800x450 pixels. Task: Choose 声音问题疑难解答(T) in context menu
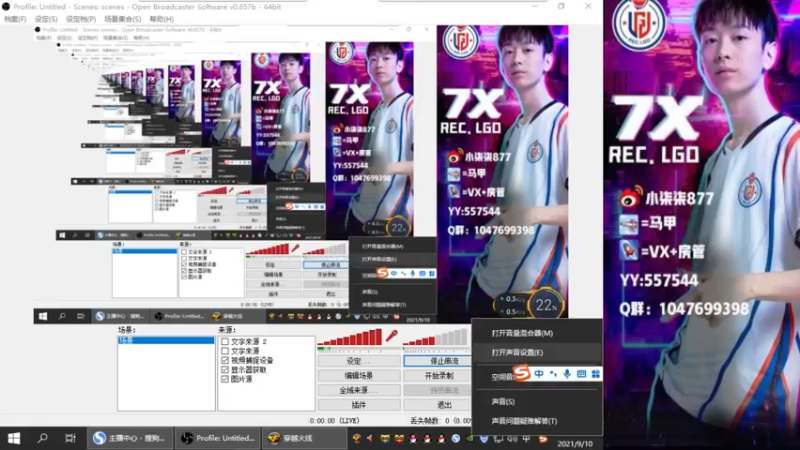point(537,421)
